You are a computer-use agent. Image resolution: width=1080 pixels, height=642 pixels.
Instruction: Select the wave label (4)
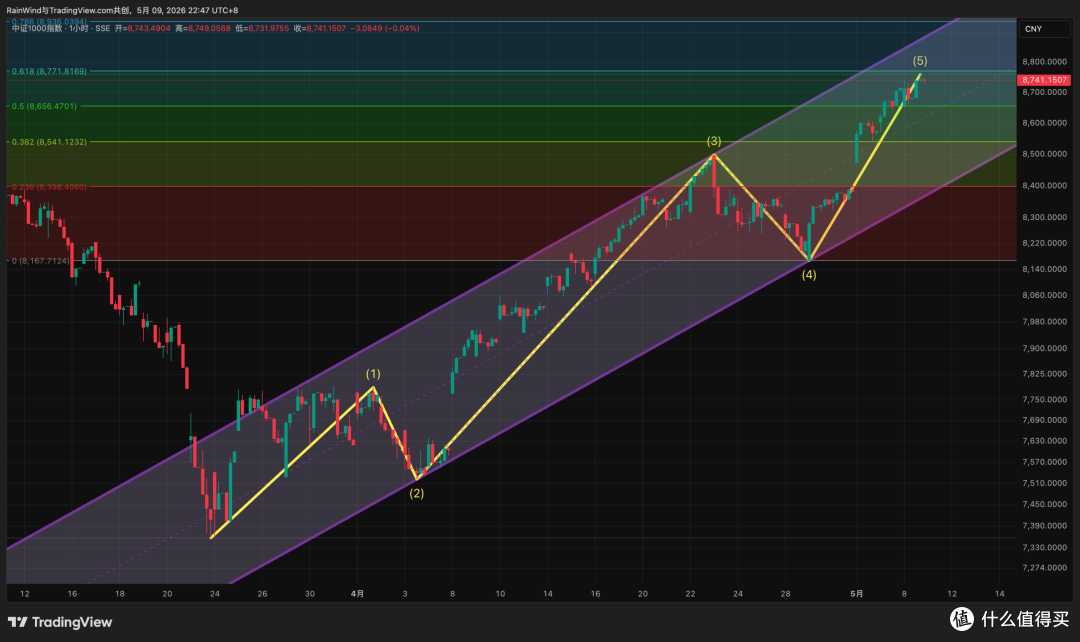809,275
